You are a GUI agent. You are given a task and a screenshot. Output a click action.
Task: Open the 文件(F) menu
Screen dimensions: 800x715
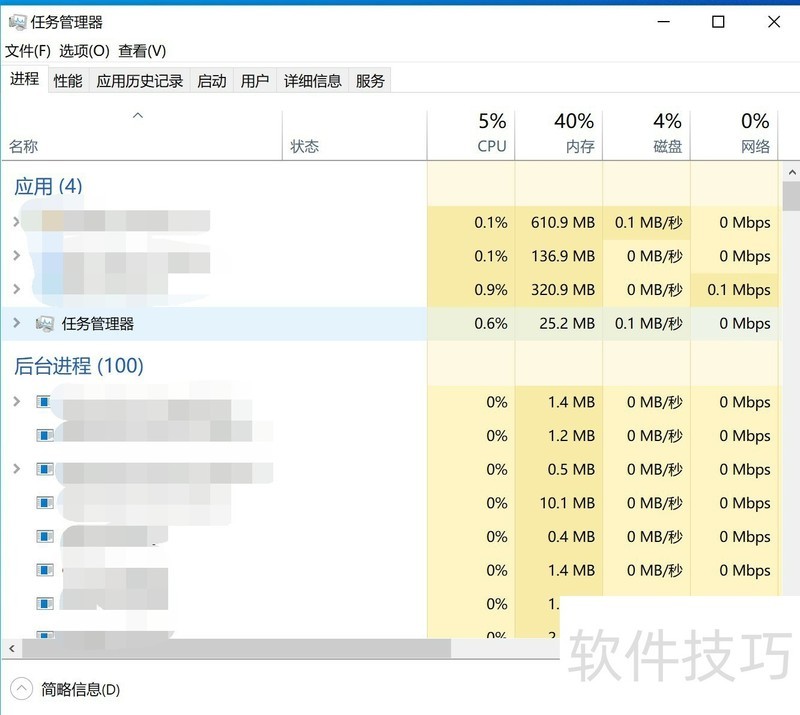coord(27,50)
